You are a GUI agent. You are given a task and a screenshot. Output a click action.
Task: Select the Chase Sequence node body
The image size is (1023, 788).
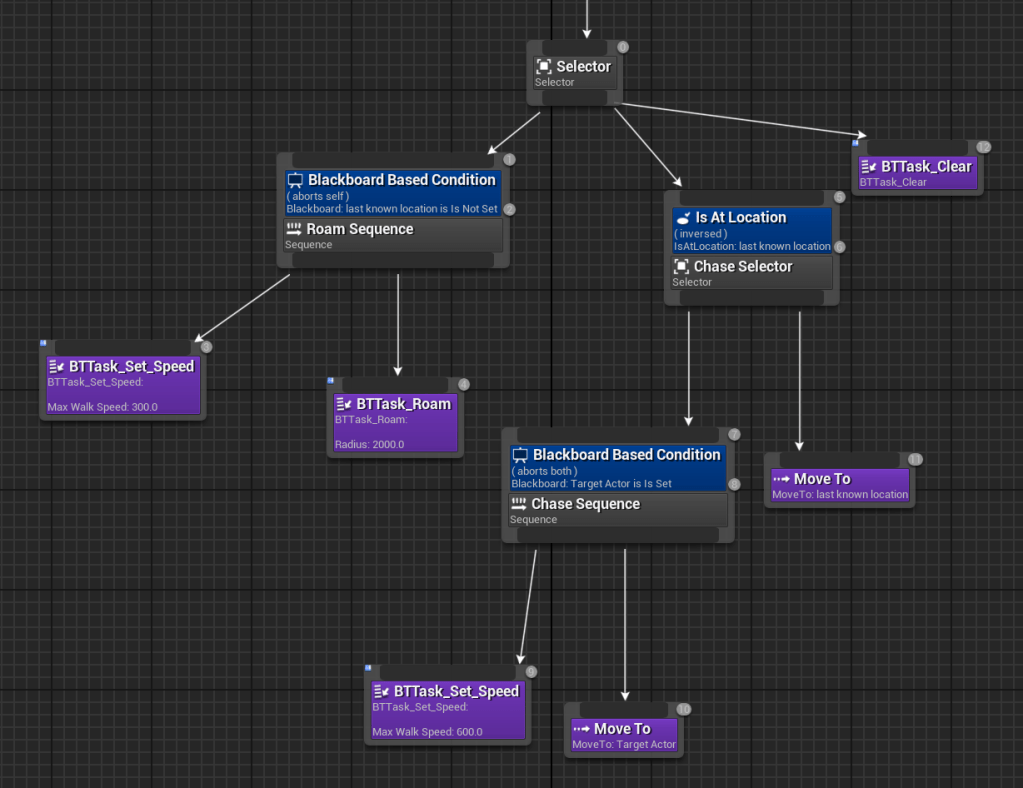[x=617, y=510]
